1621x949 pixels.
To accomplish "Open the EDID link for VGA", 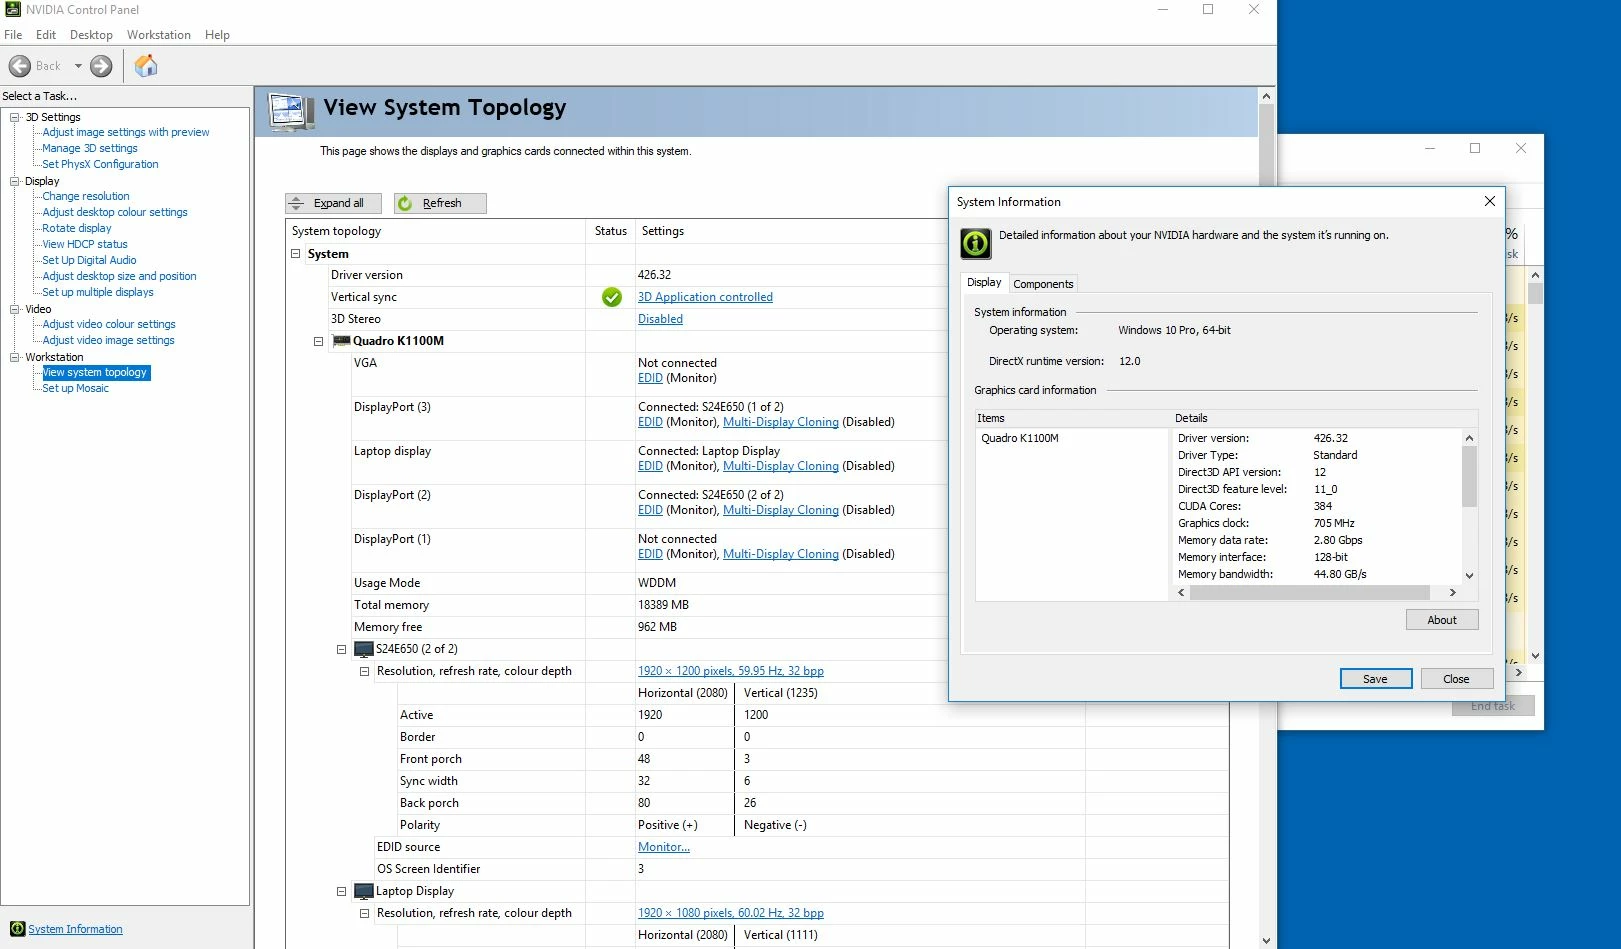I will point(650,378).
